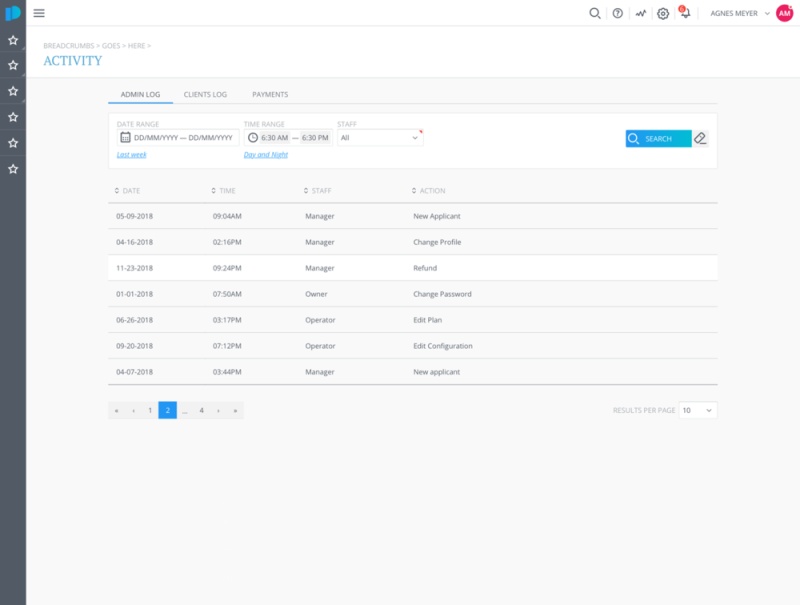The height and width of the screenshot is (605, 800).
Task: Click the first star in the left sidebar
Action: coord(13,40)
